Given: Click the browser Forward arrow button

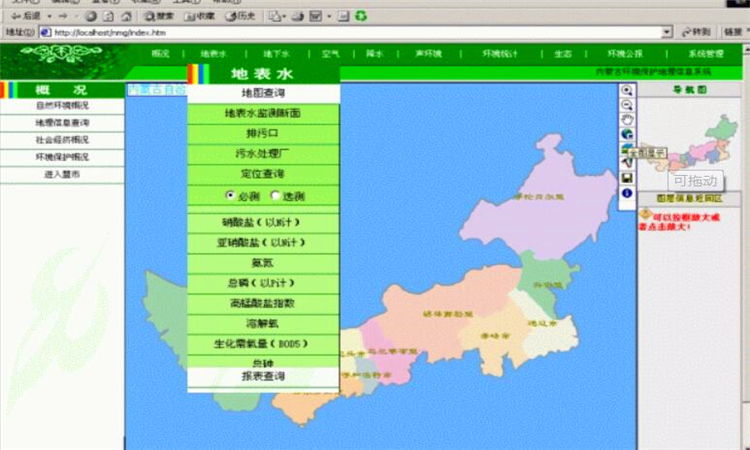Looking at the screenshot, I should point(63,16).
